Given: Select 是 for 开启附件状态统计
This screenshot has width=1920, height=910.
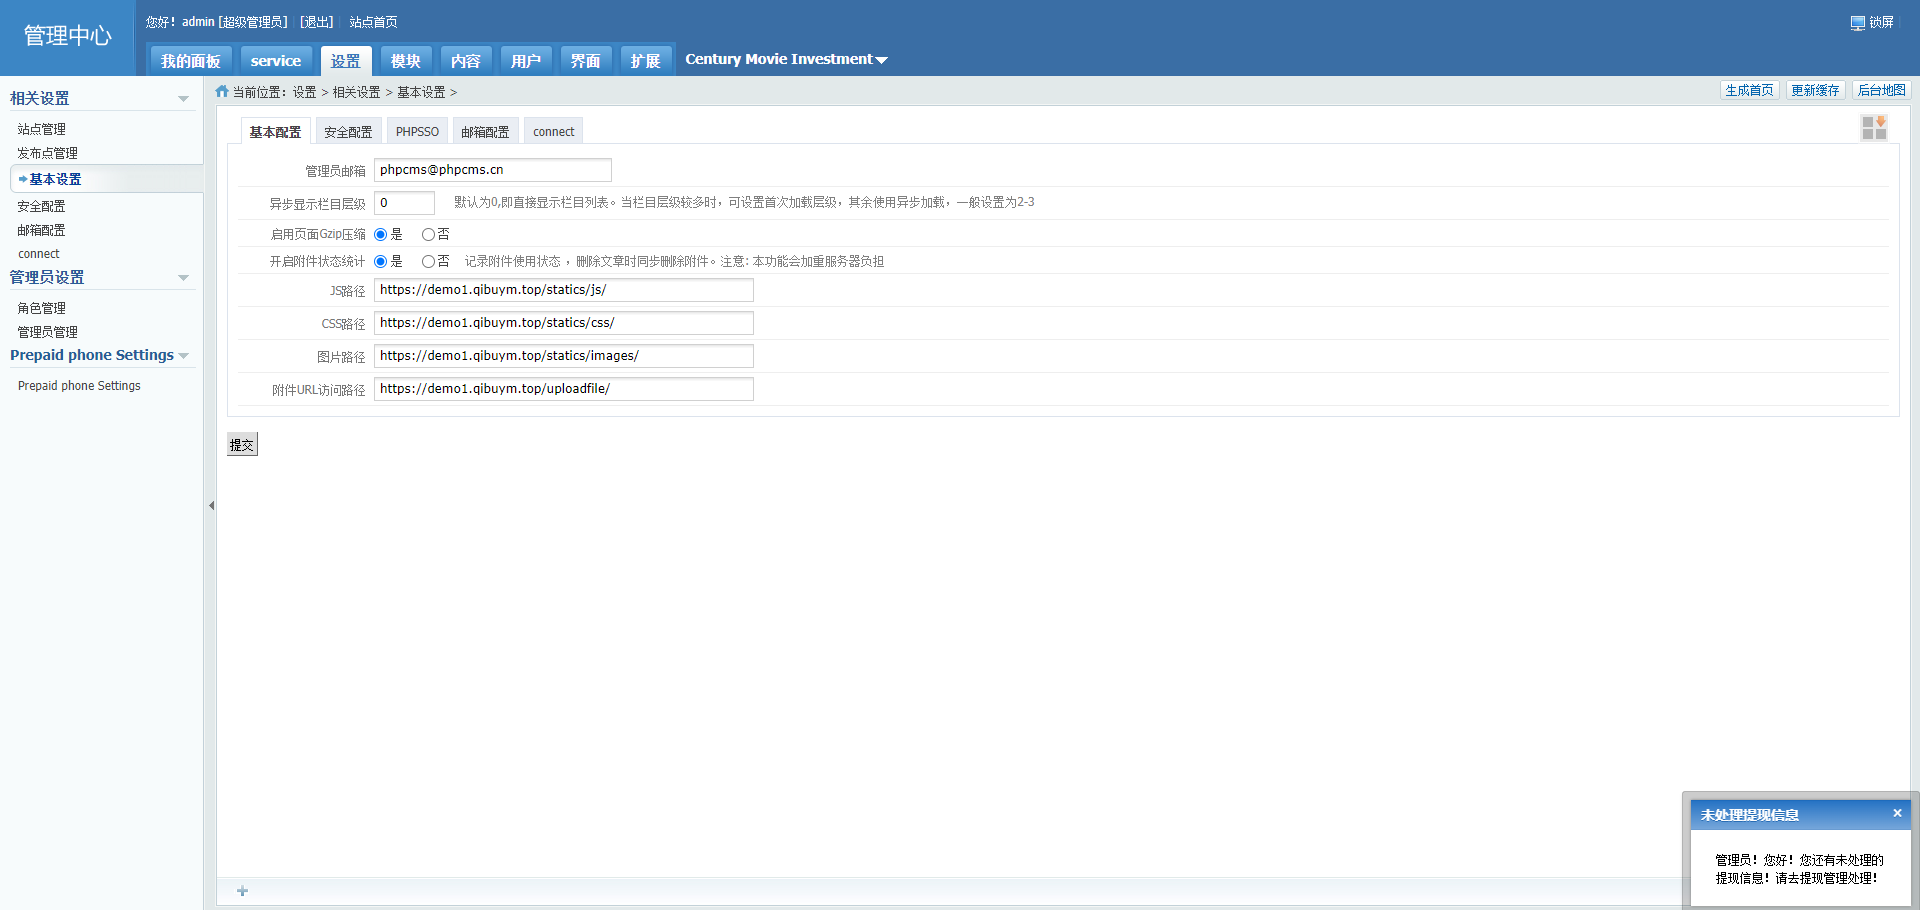Looking at the screenshot, I should pos(380,262).
